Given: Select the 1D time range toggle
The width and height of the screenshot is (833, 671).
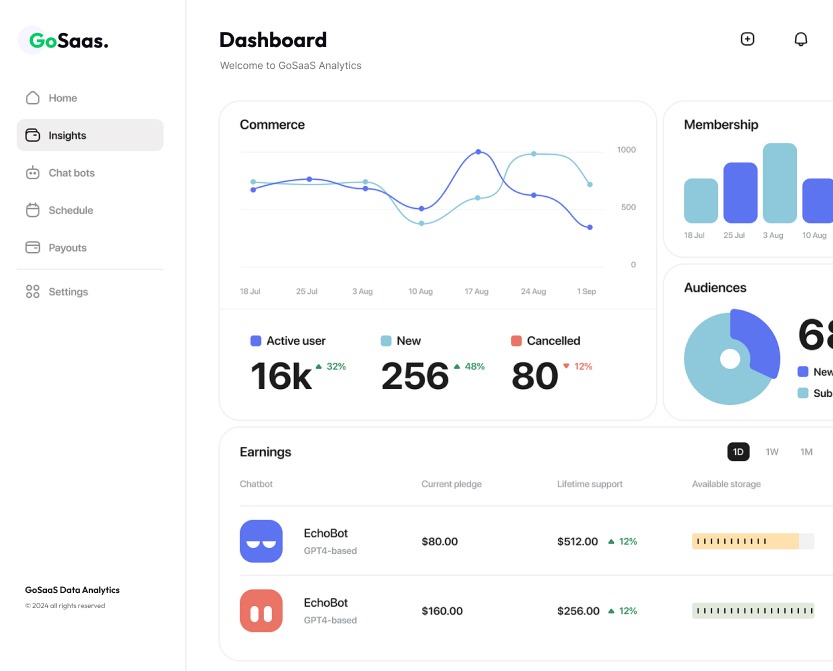Looking at the screenshot, I should (738, 452).
